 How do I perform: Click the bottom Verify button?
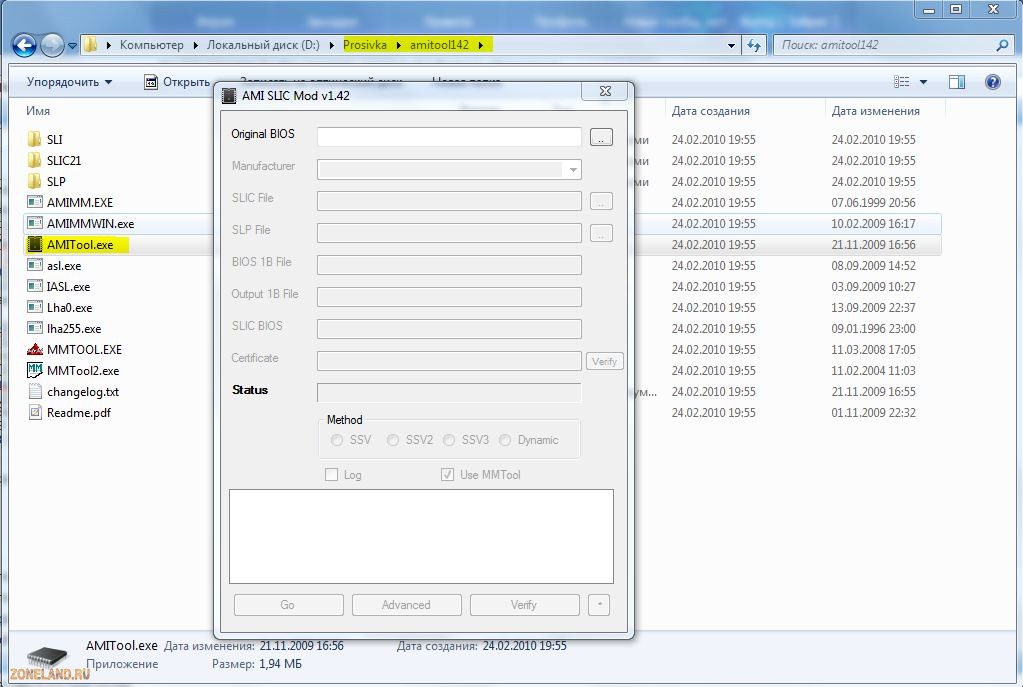(525, 605)
